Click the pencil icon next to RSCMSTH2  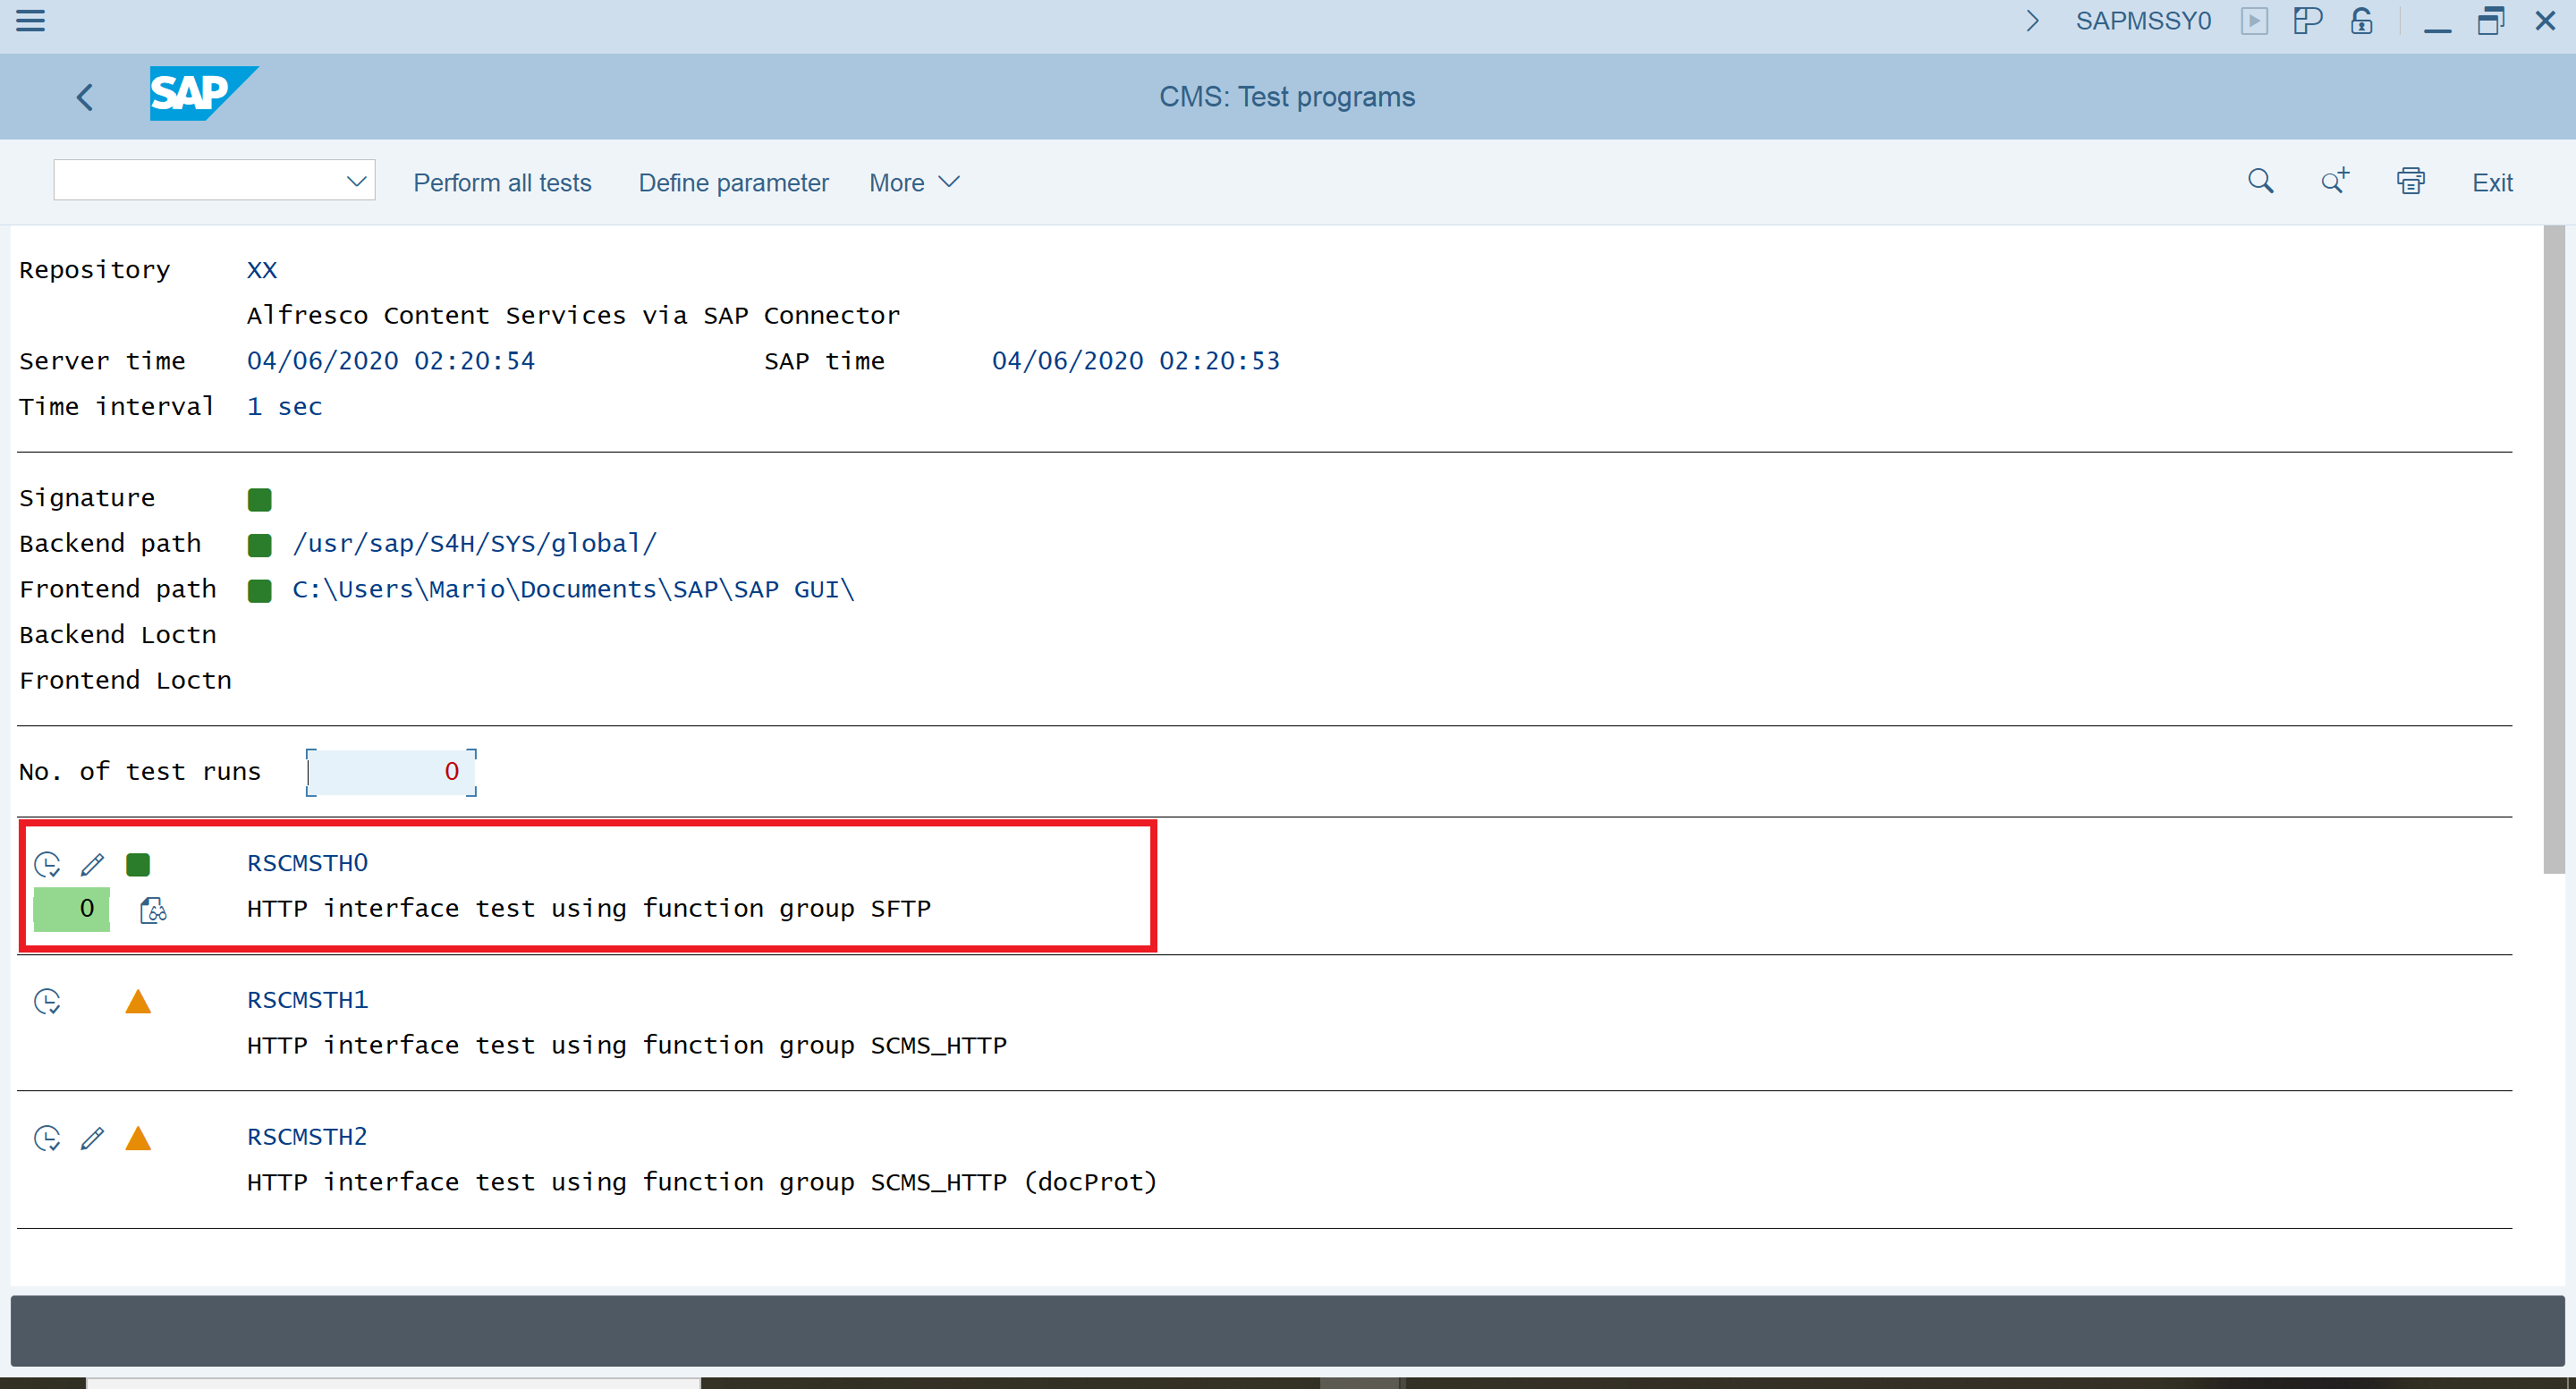(92, 1138)
